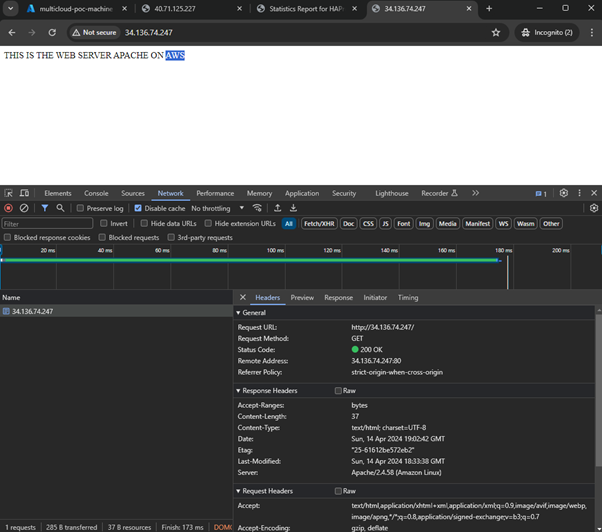Collapse the Response Headers section
602x532 pixels.
click(270, 391)
